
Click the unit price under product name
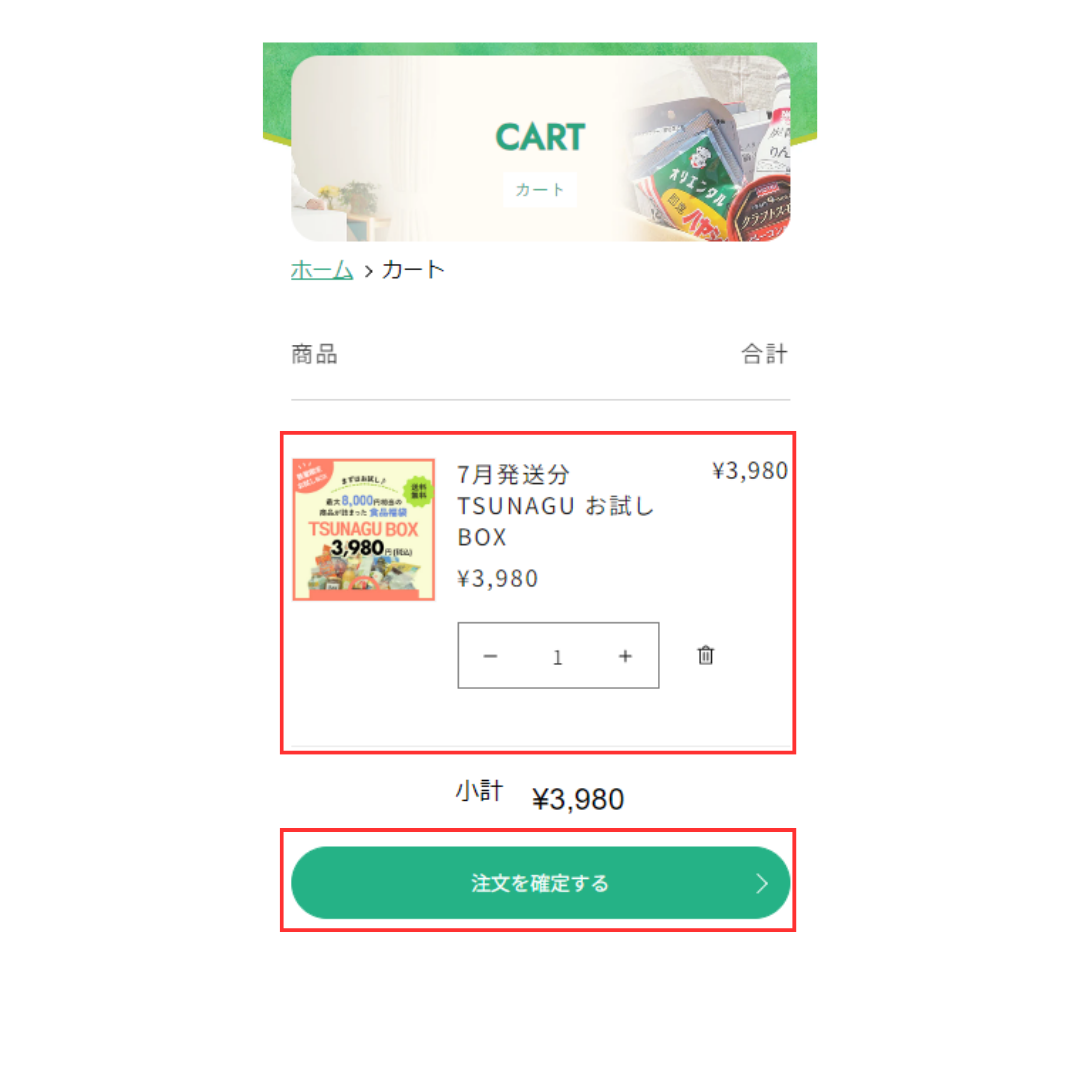497,579
